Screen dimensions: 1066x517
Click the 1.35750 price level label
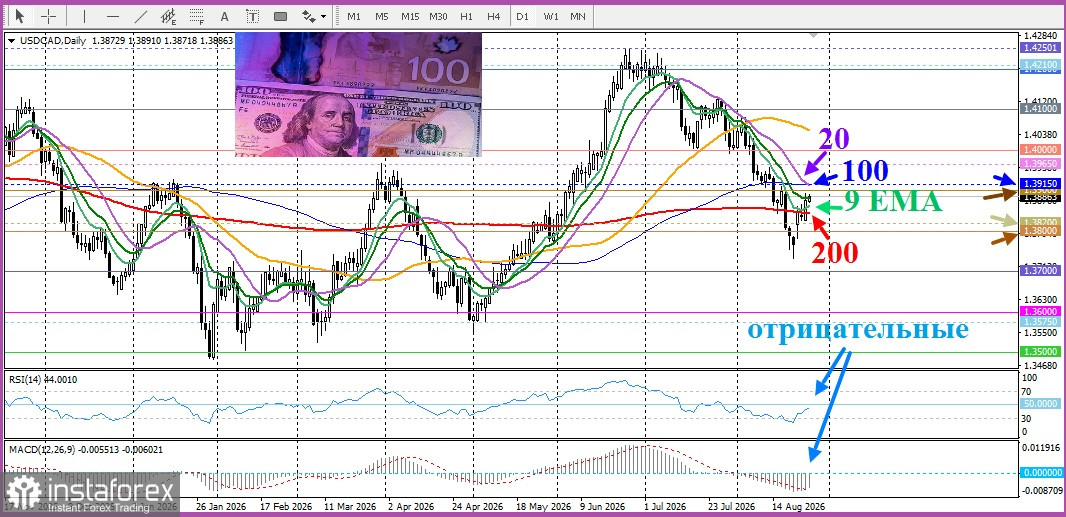click(x=1039, y=321)
